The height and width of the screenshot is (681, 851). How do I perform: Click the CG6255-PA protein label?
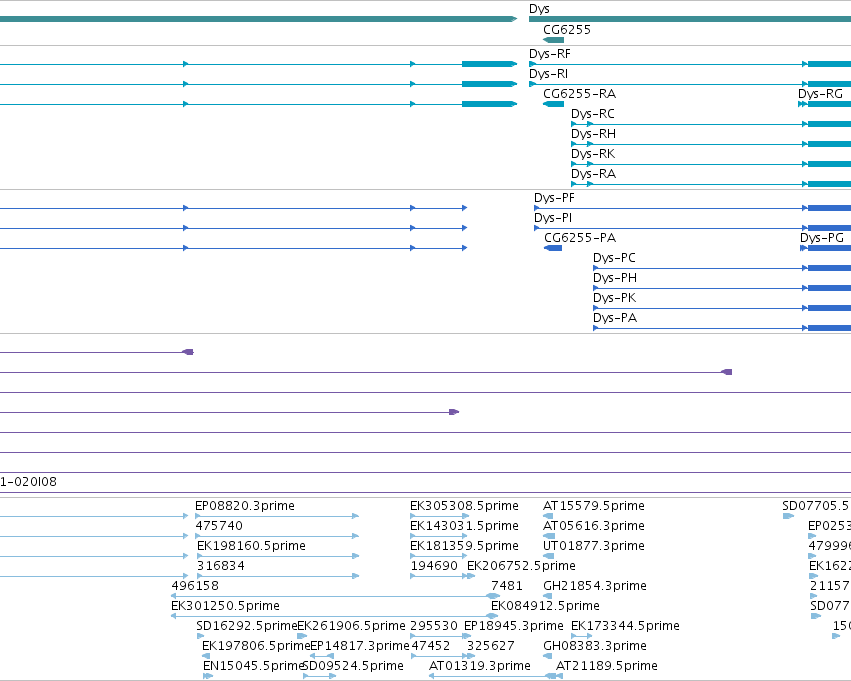tap(580, 238)
